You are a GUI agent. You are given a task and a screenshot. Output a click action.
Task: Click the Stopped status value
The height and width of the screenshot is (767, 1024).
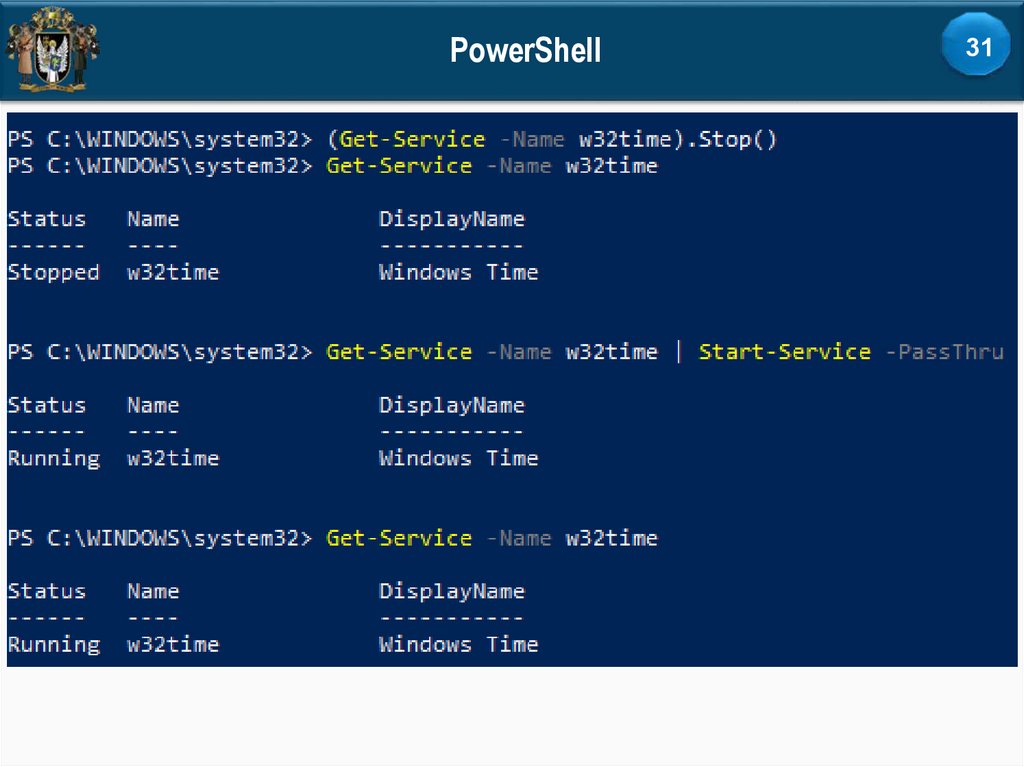pyautogui.click(x=54, y=272)
